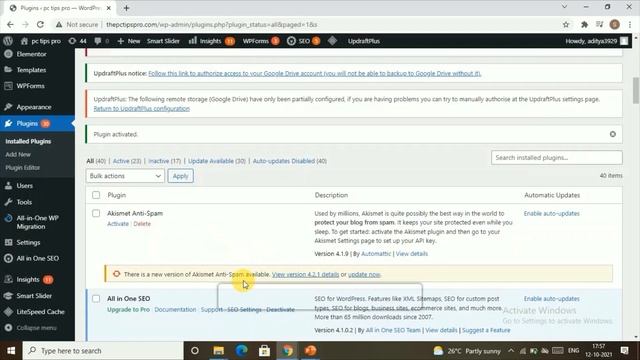Viewport: 640px width, 360px height.
Task: Tick the All in One SEO checkbox
Action: click(x=96, y=299)
